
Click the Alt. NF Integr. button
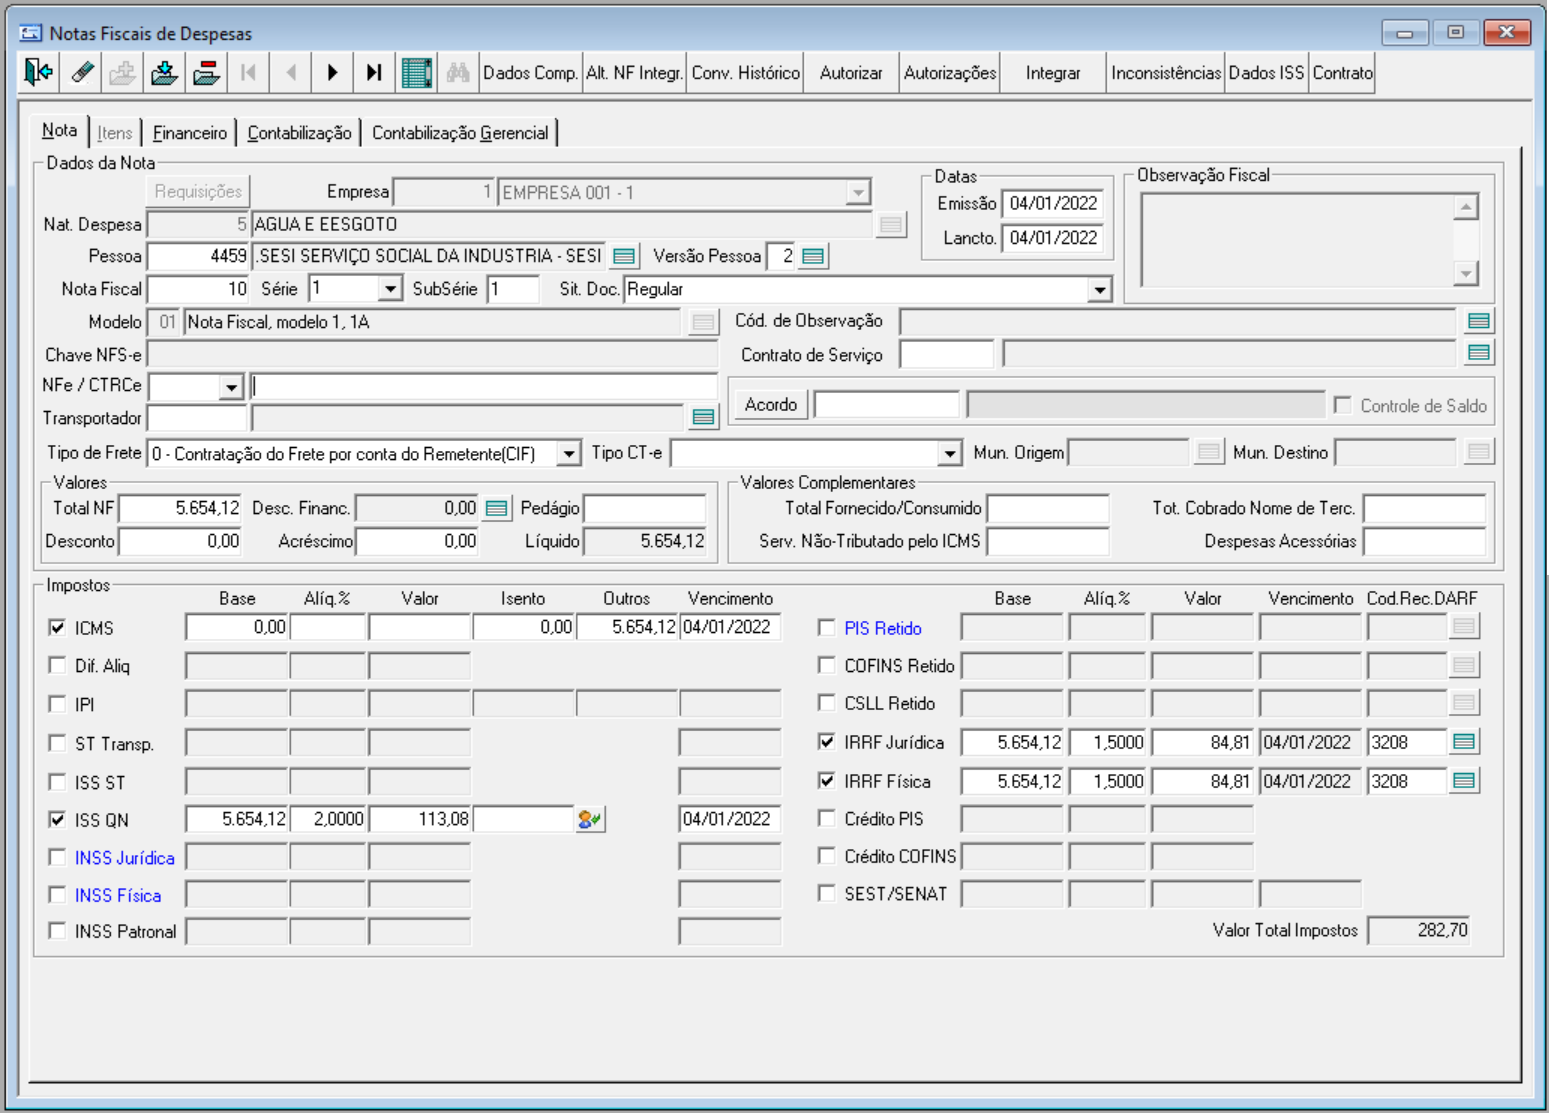point(634,73)
